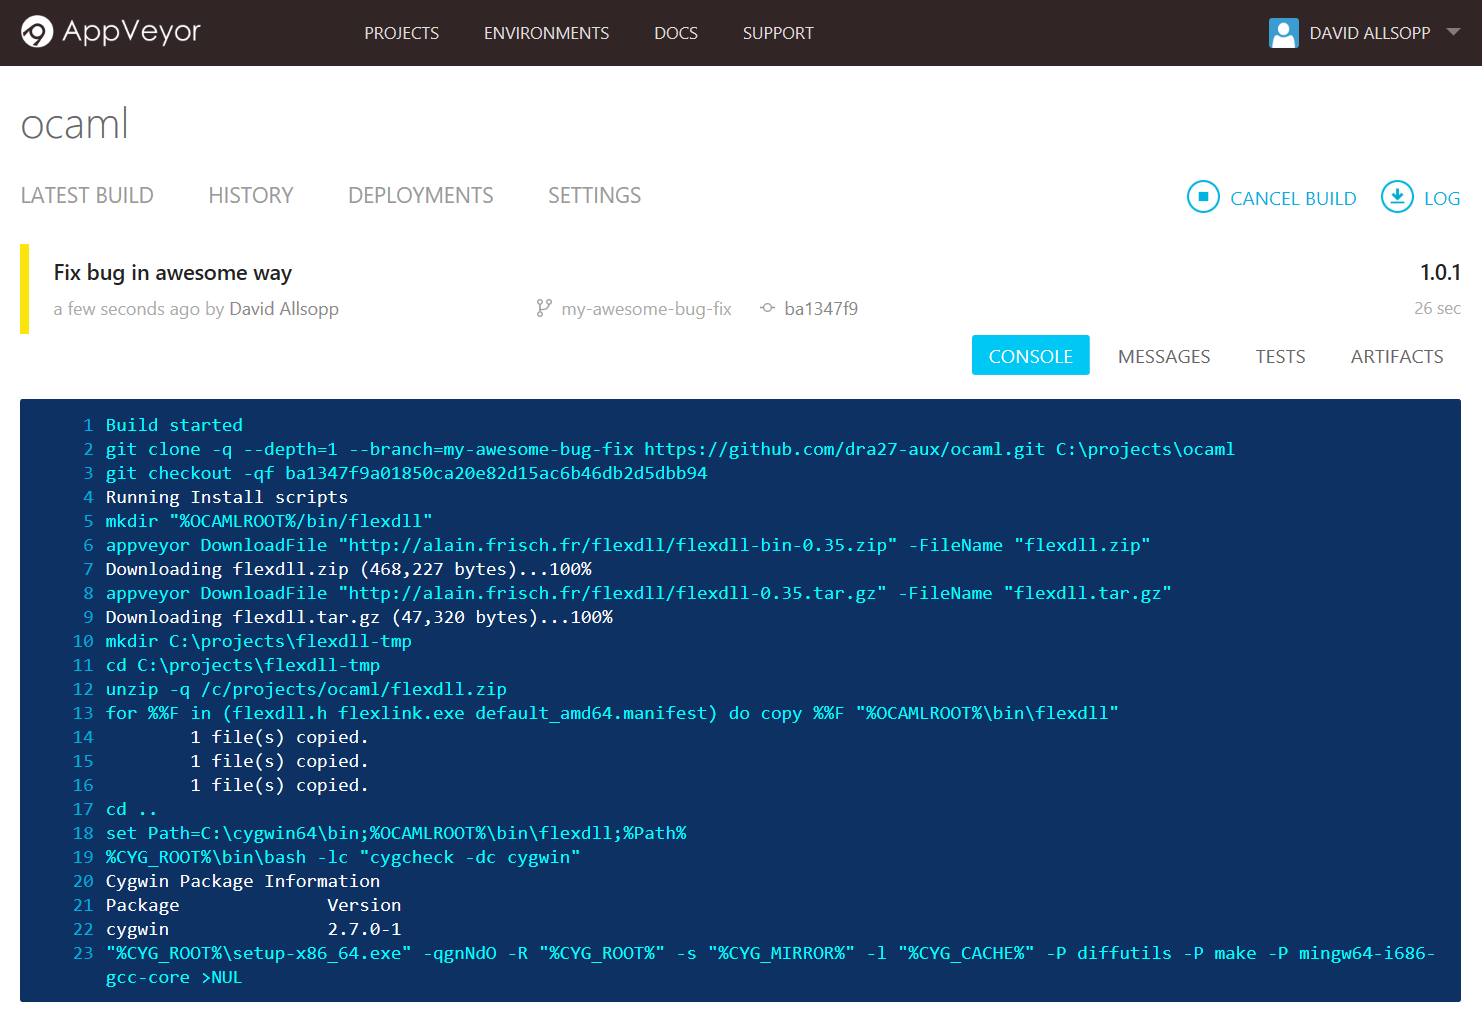
Task: Click the 'Fix bug in awesome way' build title
Action: click(173, 273)
